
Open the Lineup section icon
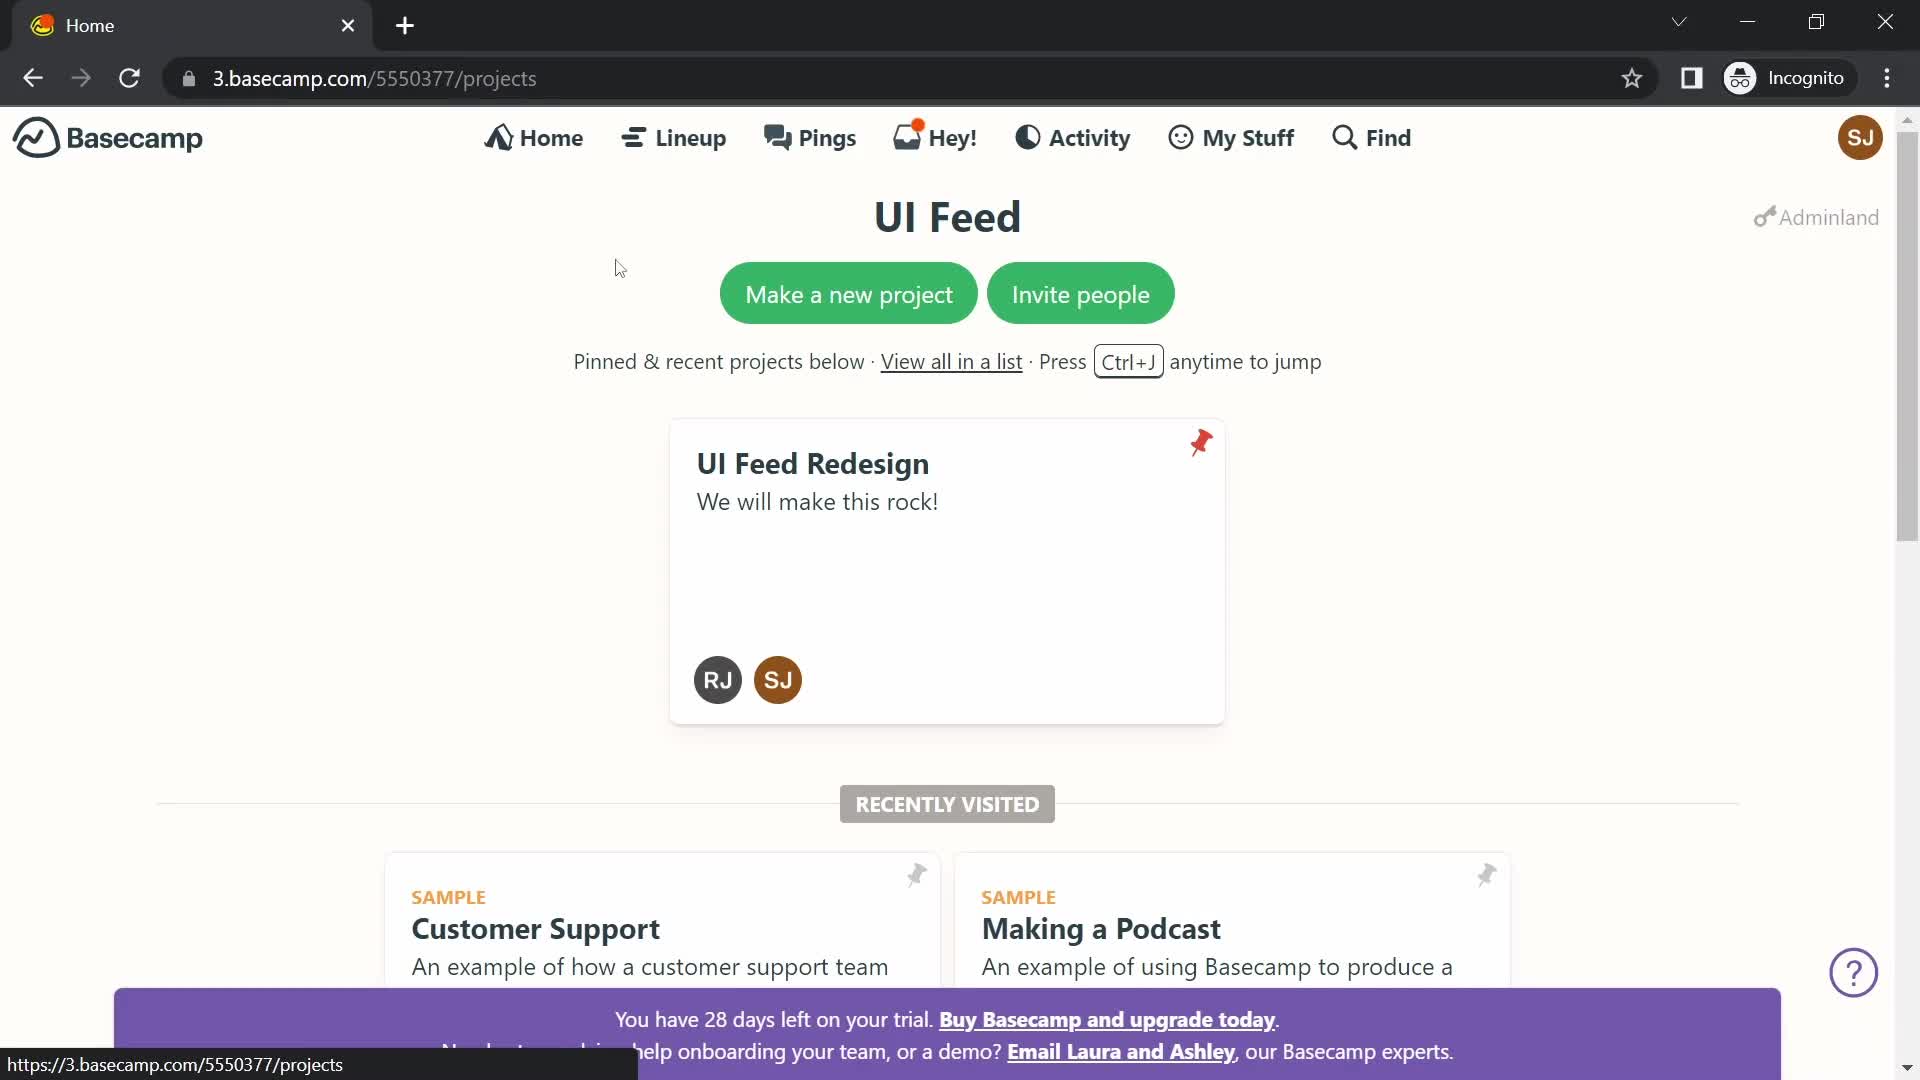(x=633, y=137)
